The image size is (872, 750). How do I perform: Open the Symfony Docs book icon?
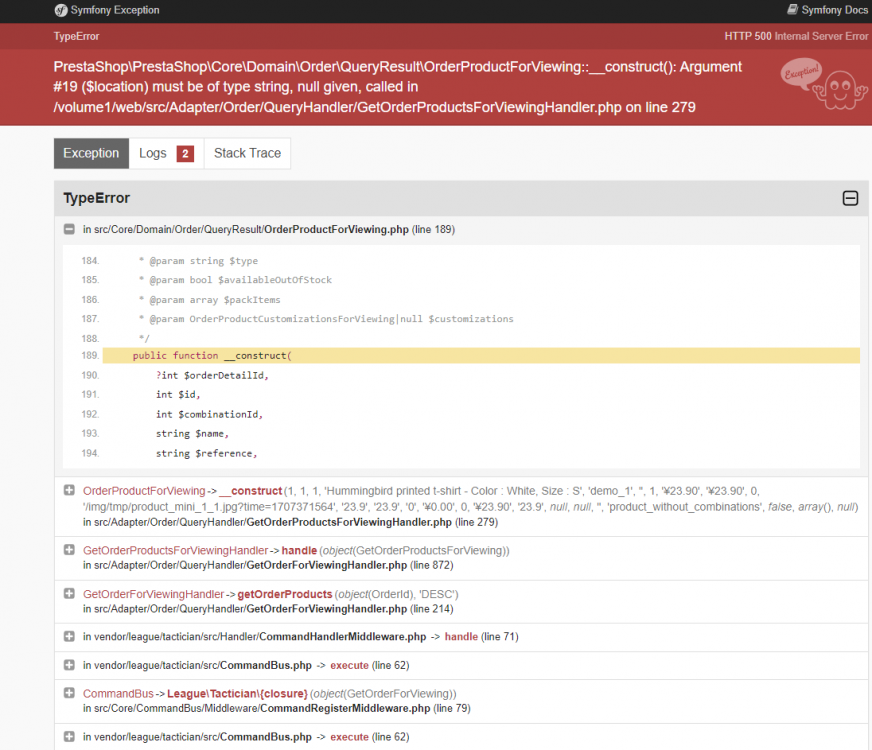(x=792, y=9)
